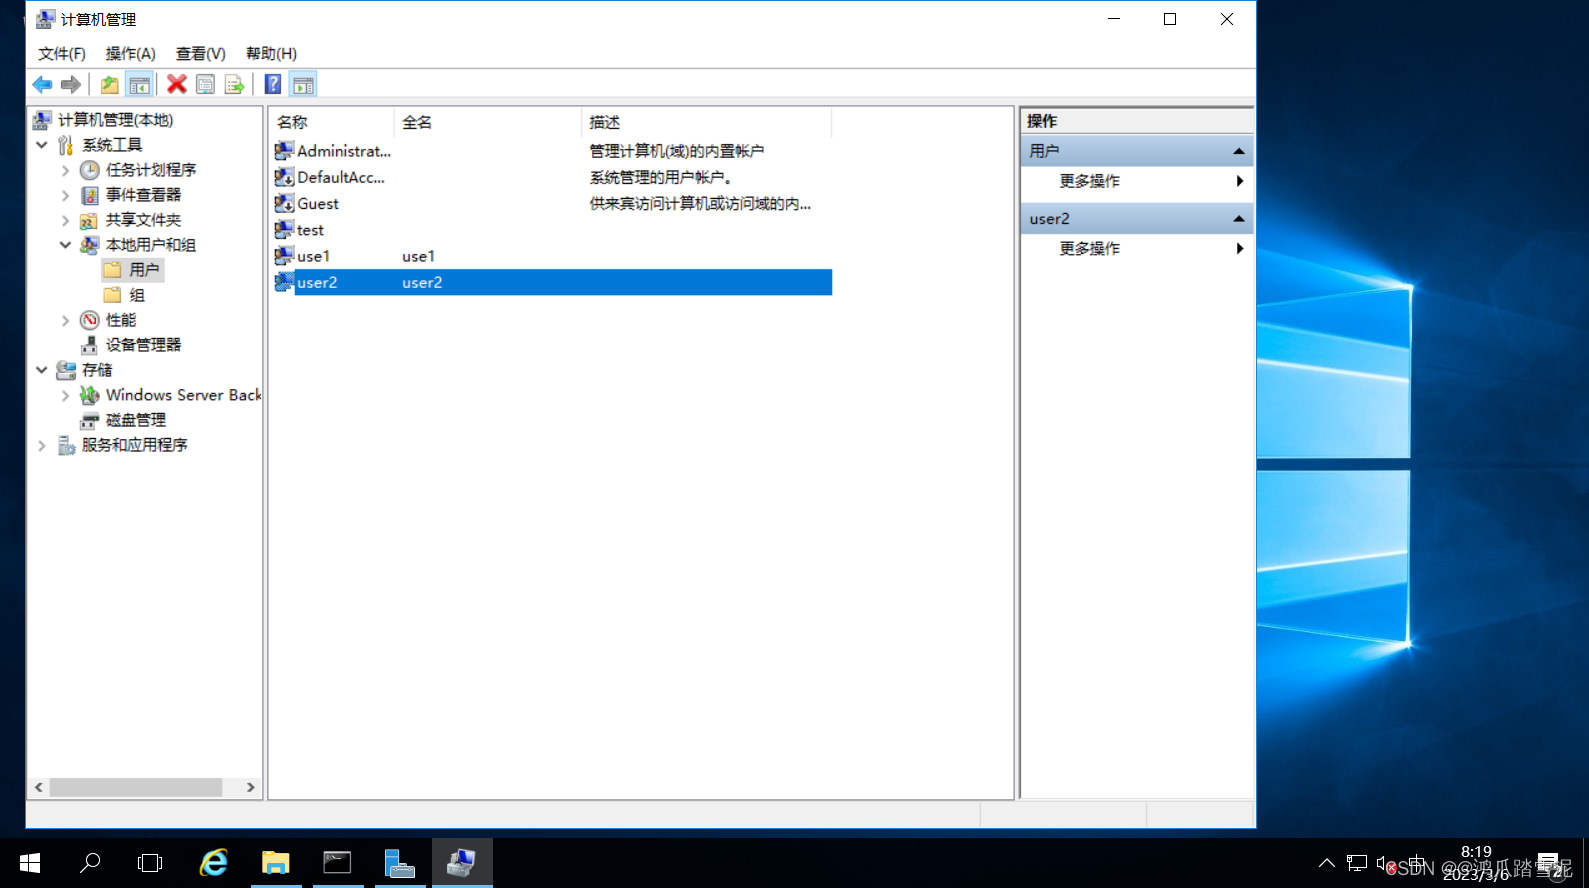Click the Disk Management (磁盘管理) icon
1589x888 pixels.
click(90, 420)
